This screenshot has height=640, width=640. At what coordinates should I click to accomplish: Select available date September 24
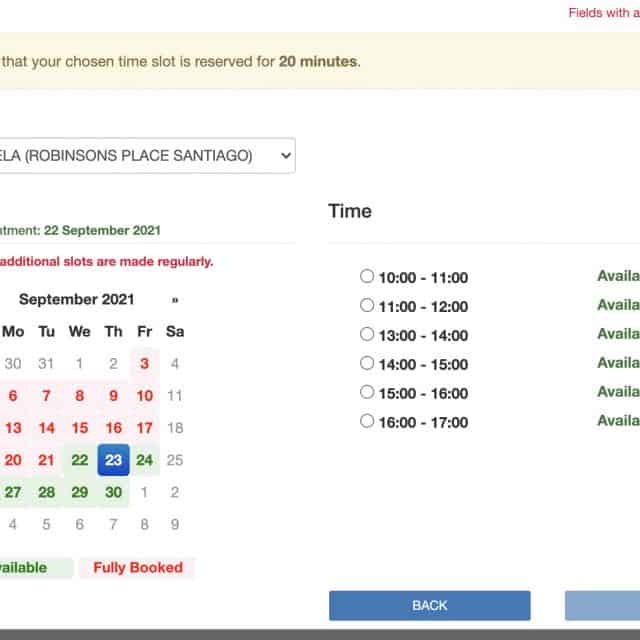click(145, 460)
